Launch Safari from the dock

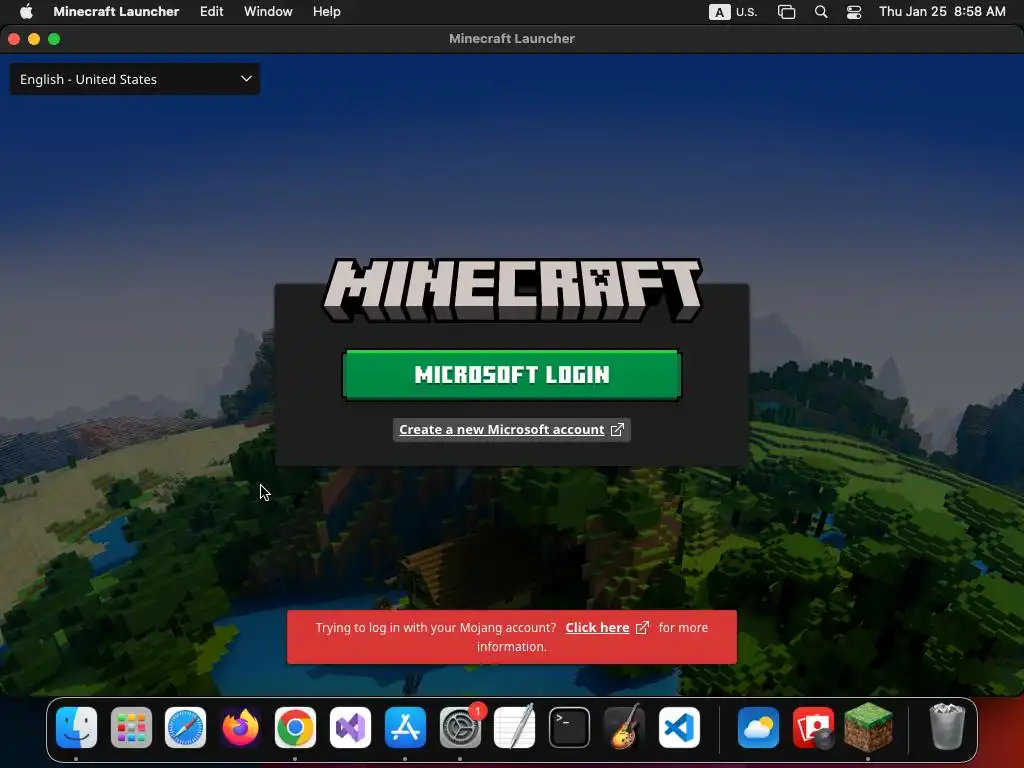(x=185, y=727)
